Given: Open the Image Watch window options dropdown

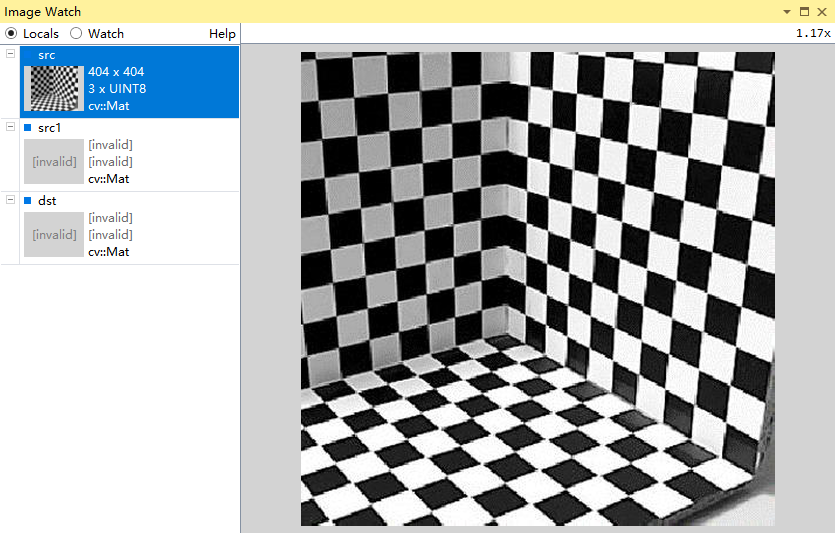Looking at the screenshot, I should click(787, 12).
